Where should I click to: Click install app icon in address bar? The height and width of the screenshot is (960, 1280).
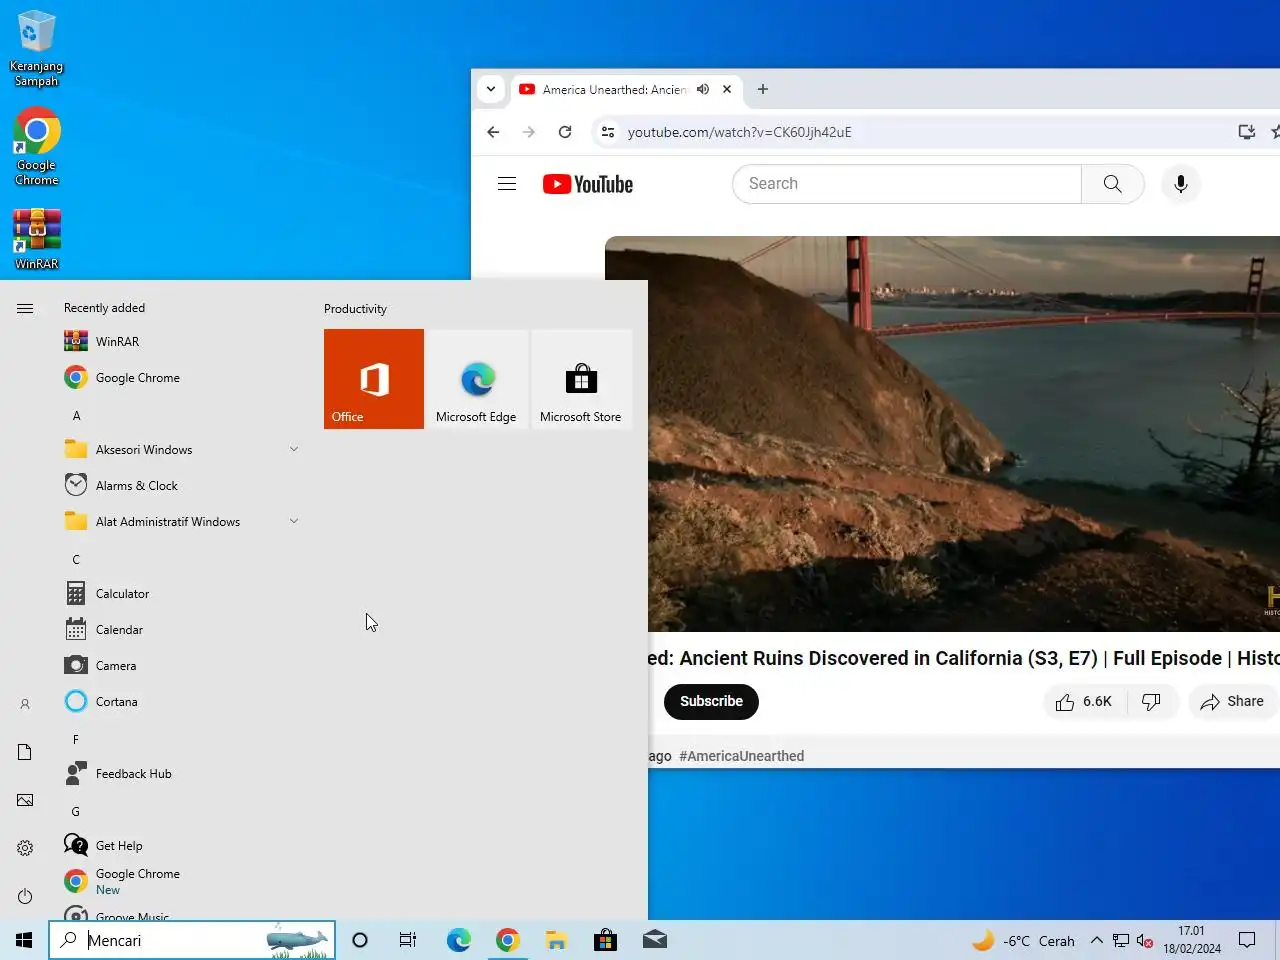[x=1246, y=132]
